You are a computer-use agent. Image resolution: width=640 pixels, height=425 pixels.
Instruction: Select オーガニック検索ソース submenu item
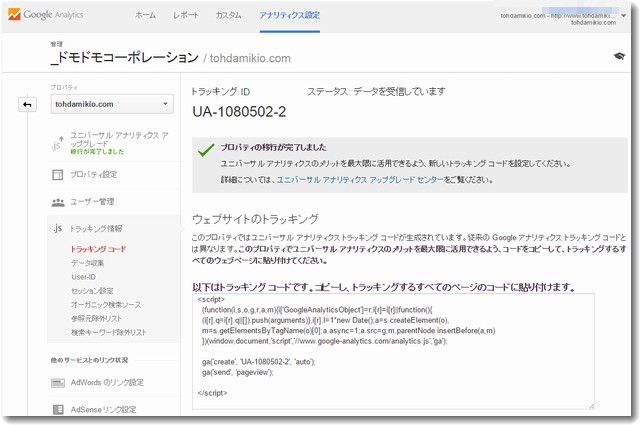pyautogui.click(x=106, y=305)
